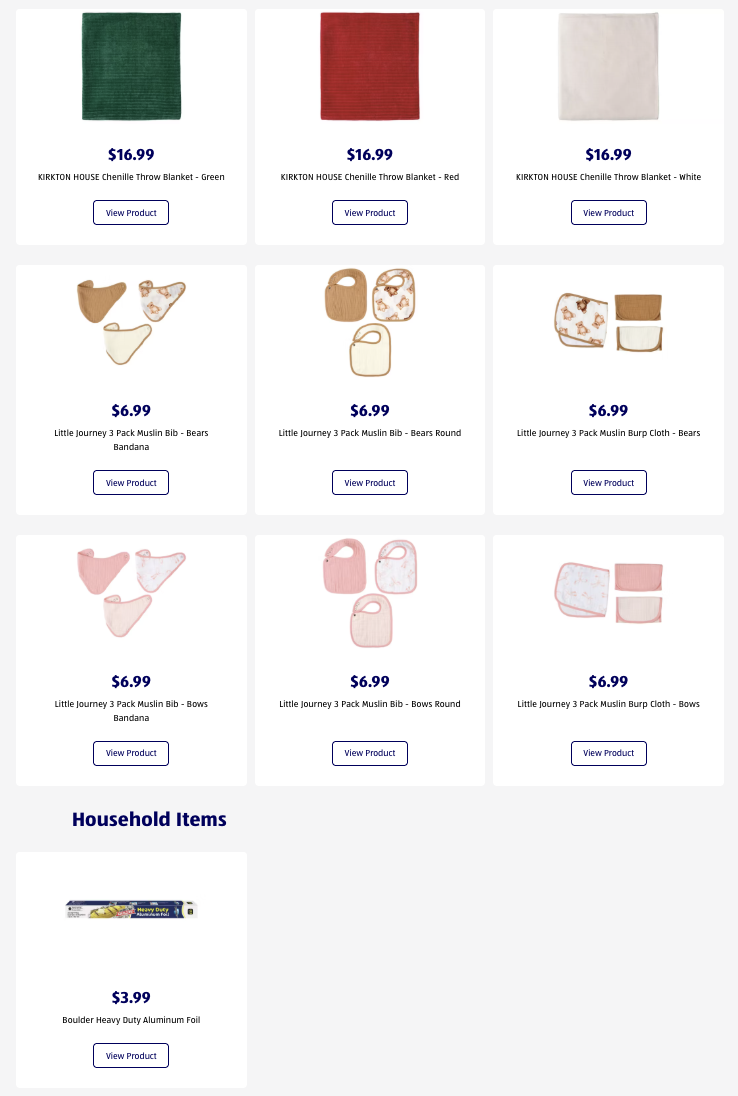Click the Bows Round bib product title
The width and height of the screenshot is (738, 1096).
point(370,704)
